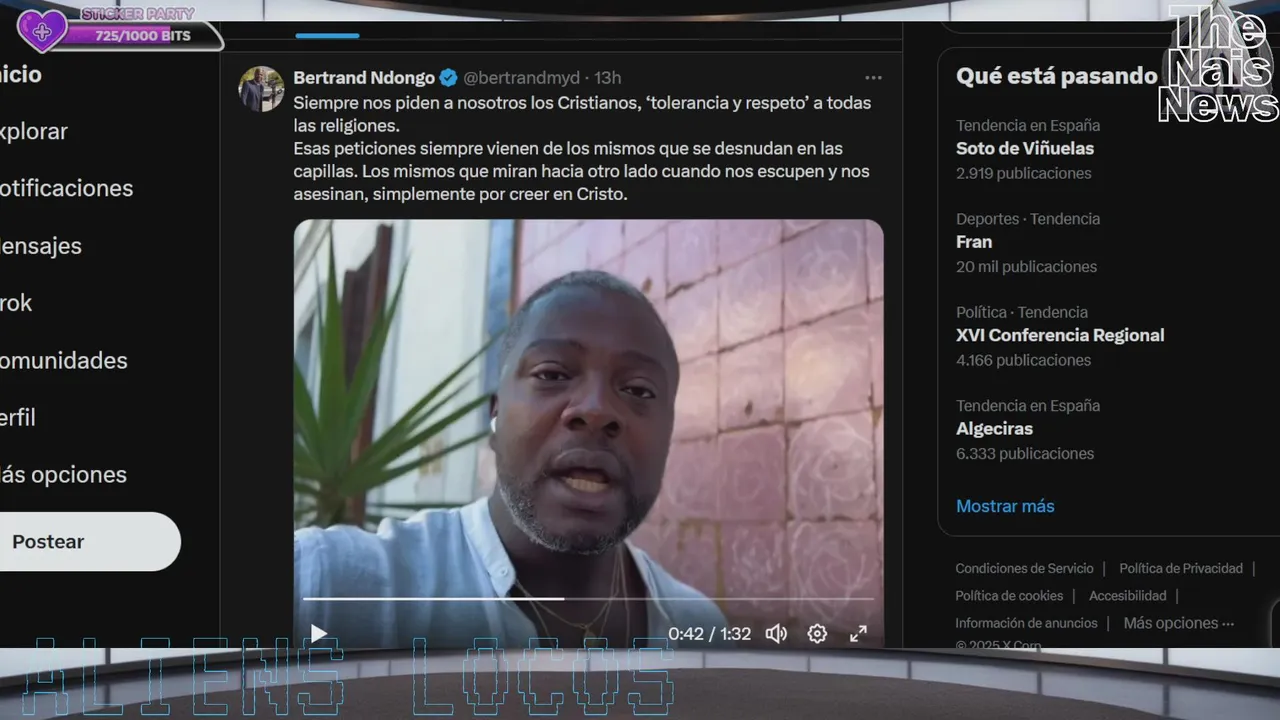
Task: Open Bertrand Ndongo's profile avatar
Action: coord(261,89)
